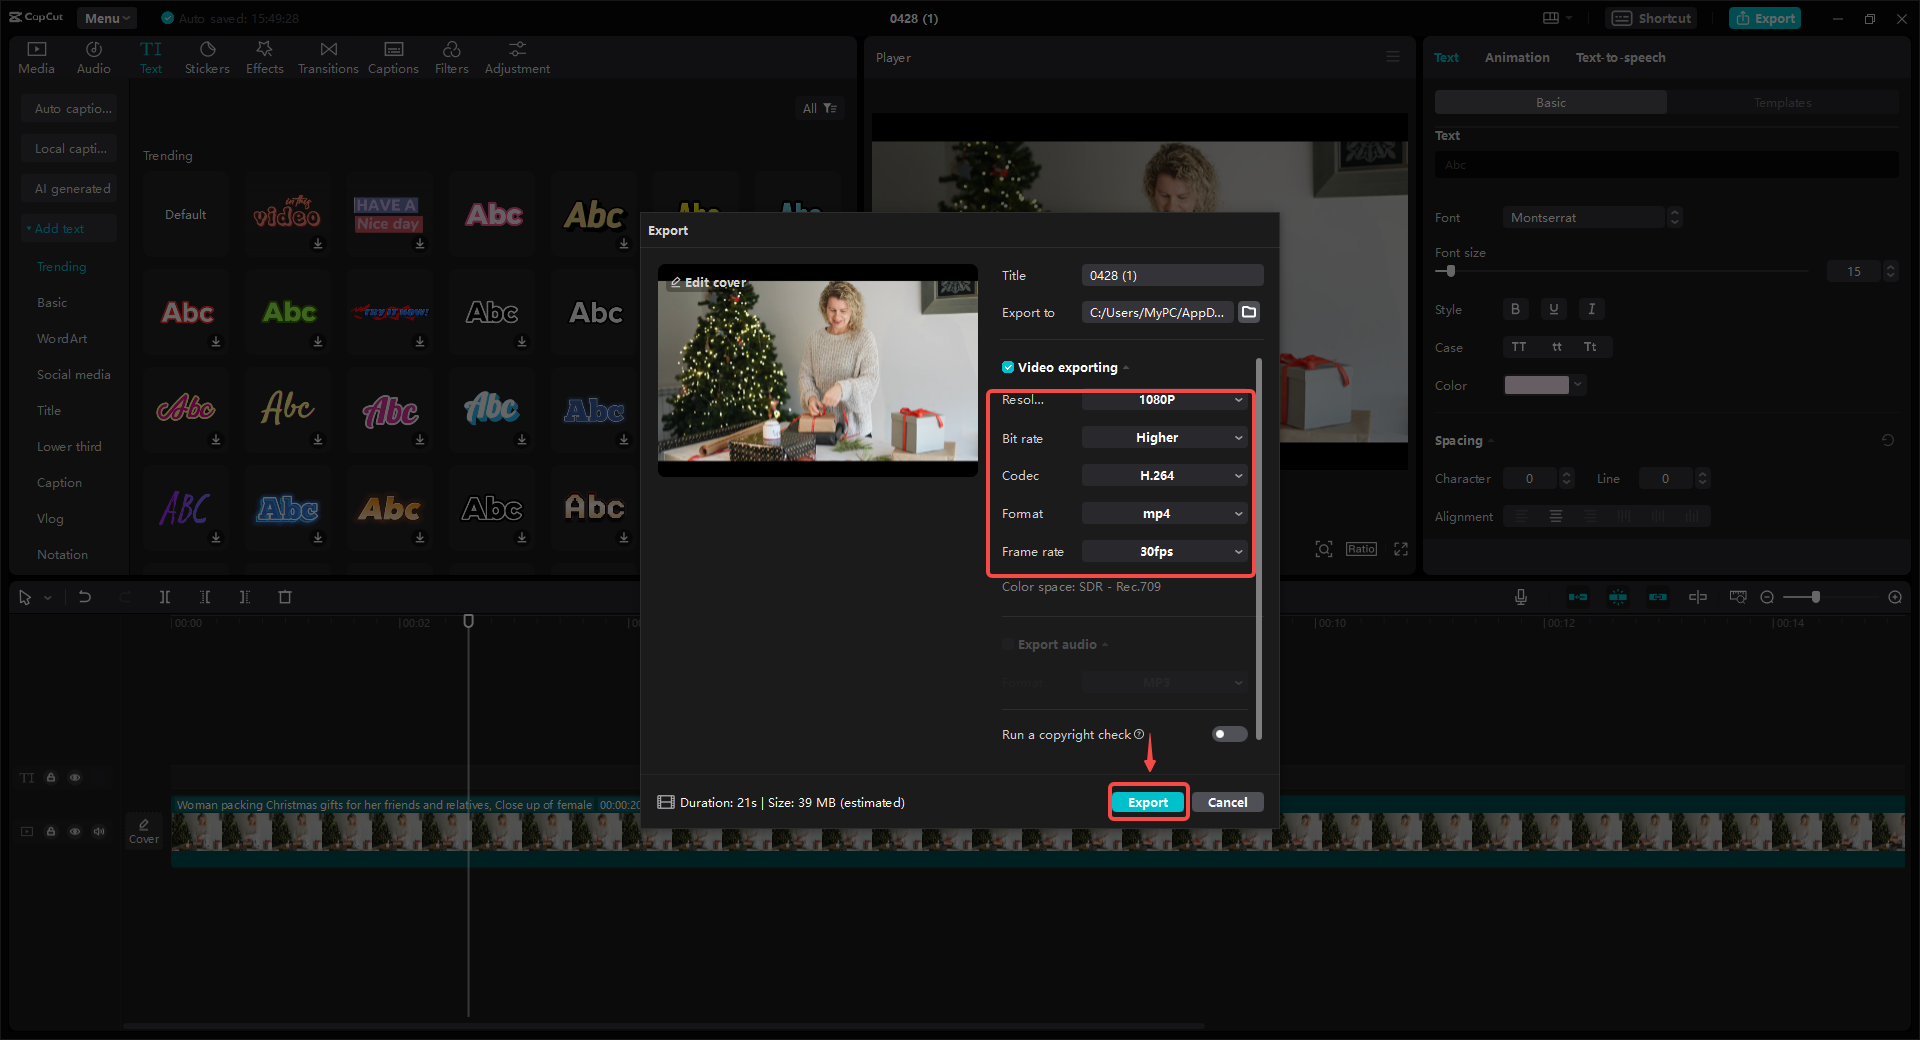
Task: Hide the text track with eye icon
Action: [x=75, y=777]
